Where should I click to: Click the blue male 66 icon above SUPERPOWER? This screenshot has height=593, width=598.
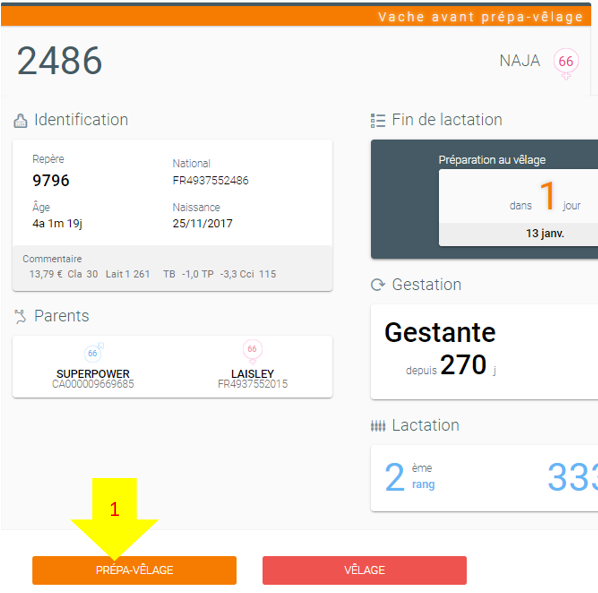(x=94, y=352)
